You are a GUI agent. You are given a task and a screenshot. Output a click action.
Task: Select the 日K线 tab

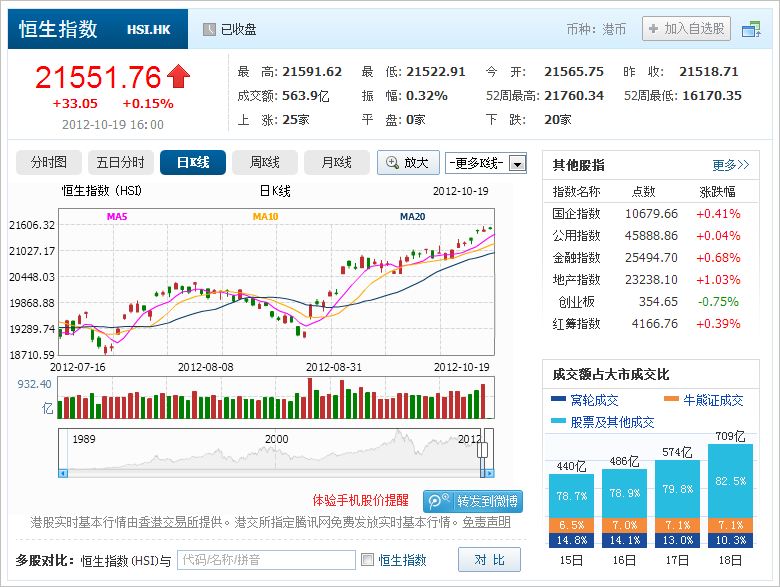(193, 162)
